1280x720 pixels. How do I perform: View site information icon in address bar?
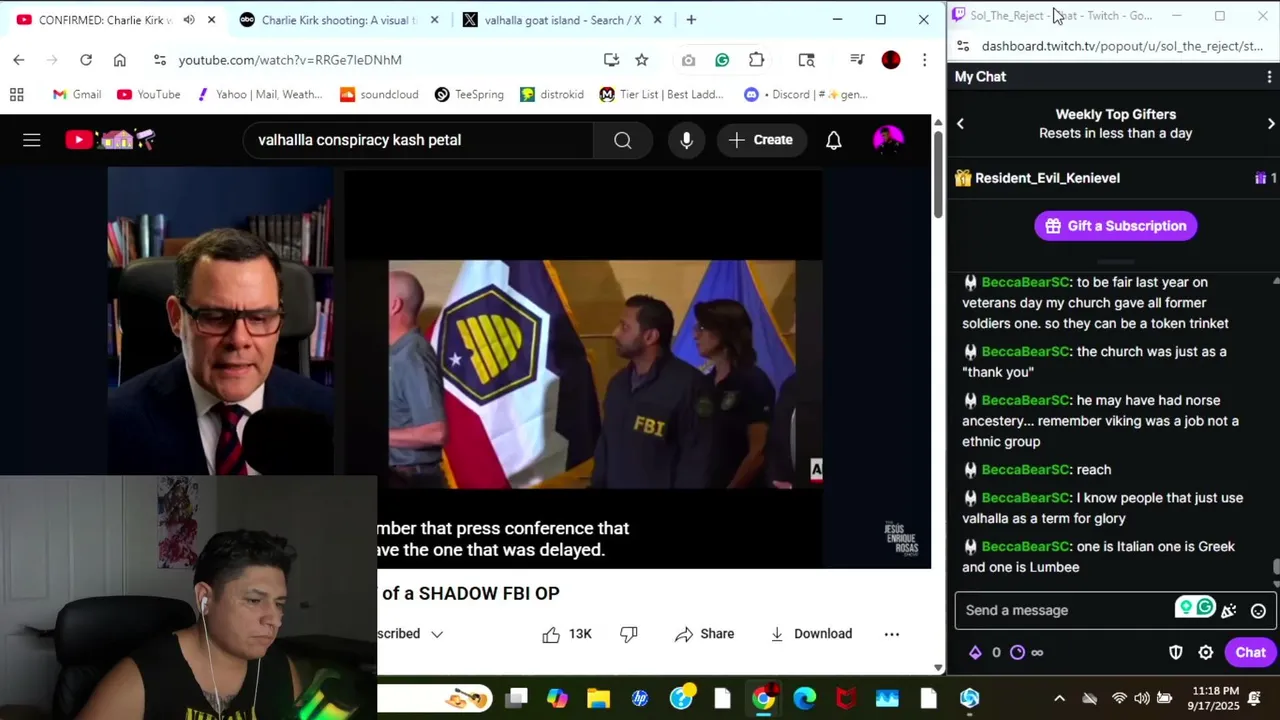[x=160, y=60]
